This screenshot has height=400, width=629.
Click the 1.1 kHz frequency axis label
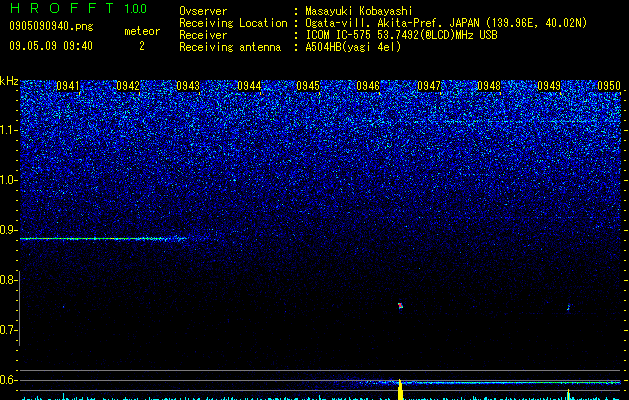tap(9, 130)
